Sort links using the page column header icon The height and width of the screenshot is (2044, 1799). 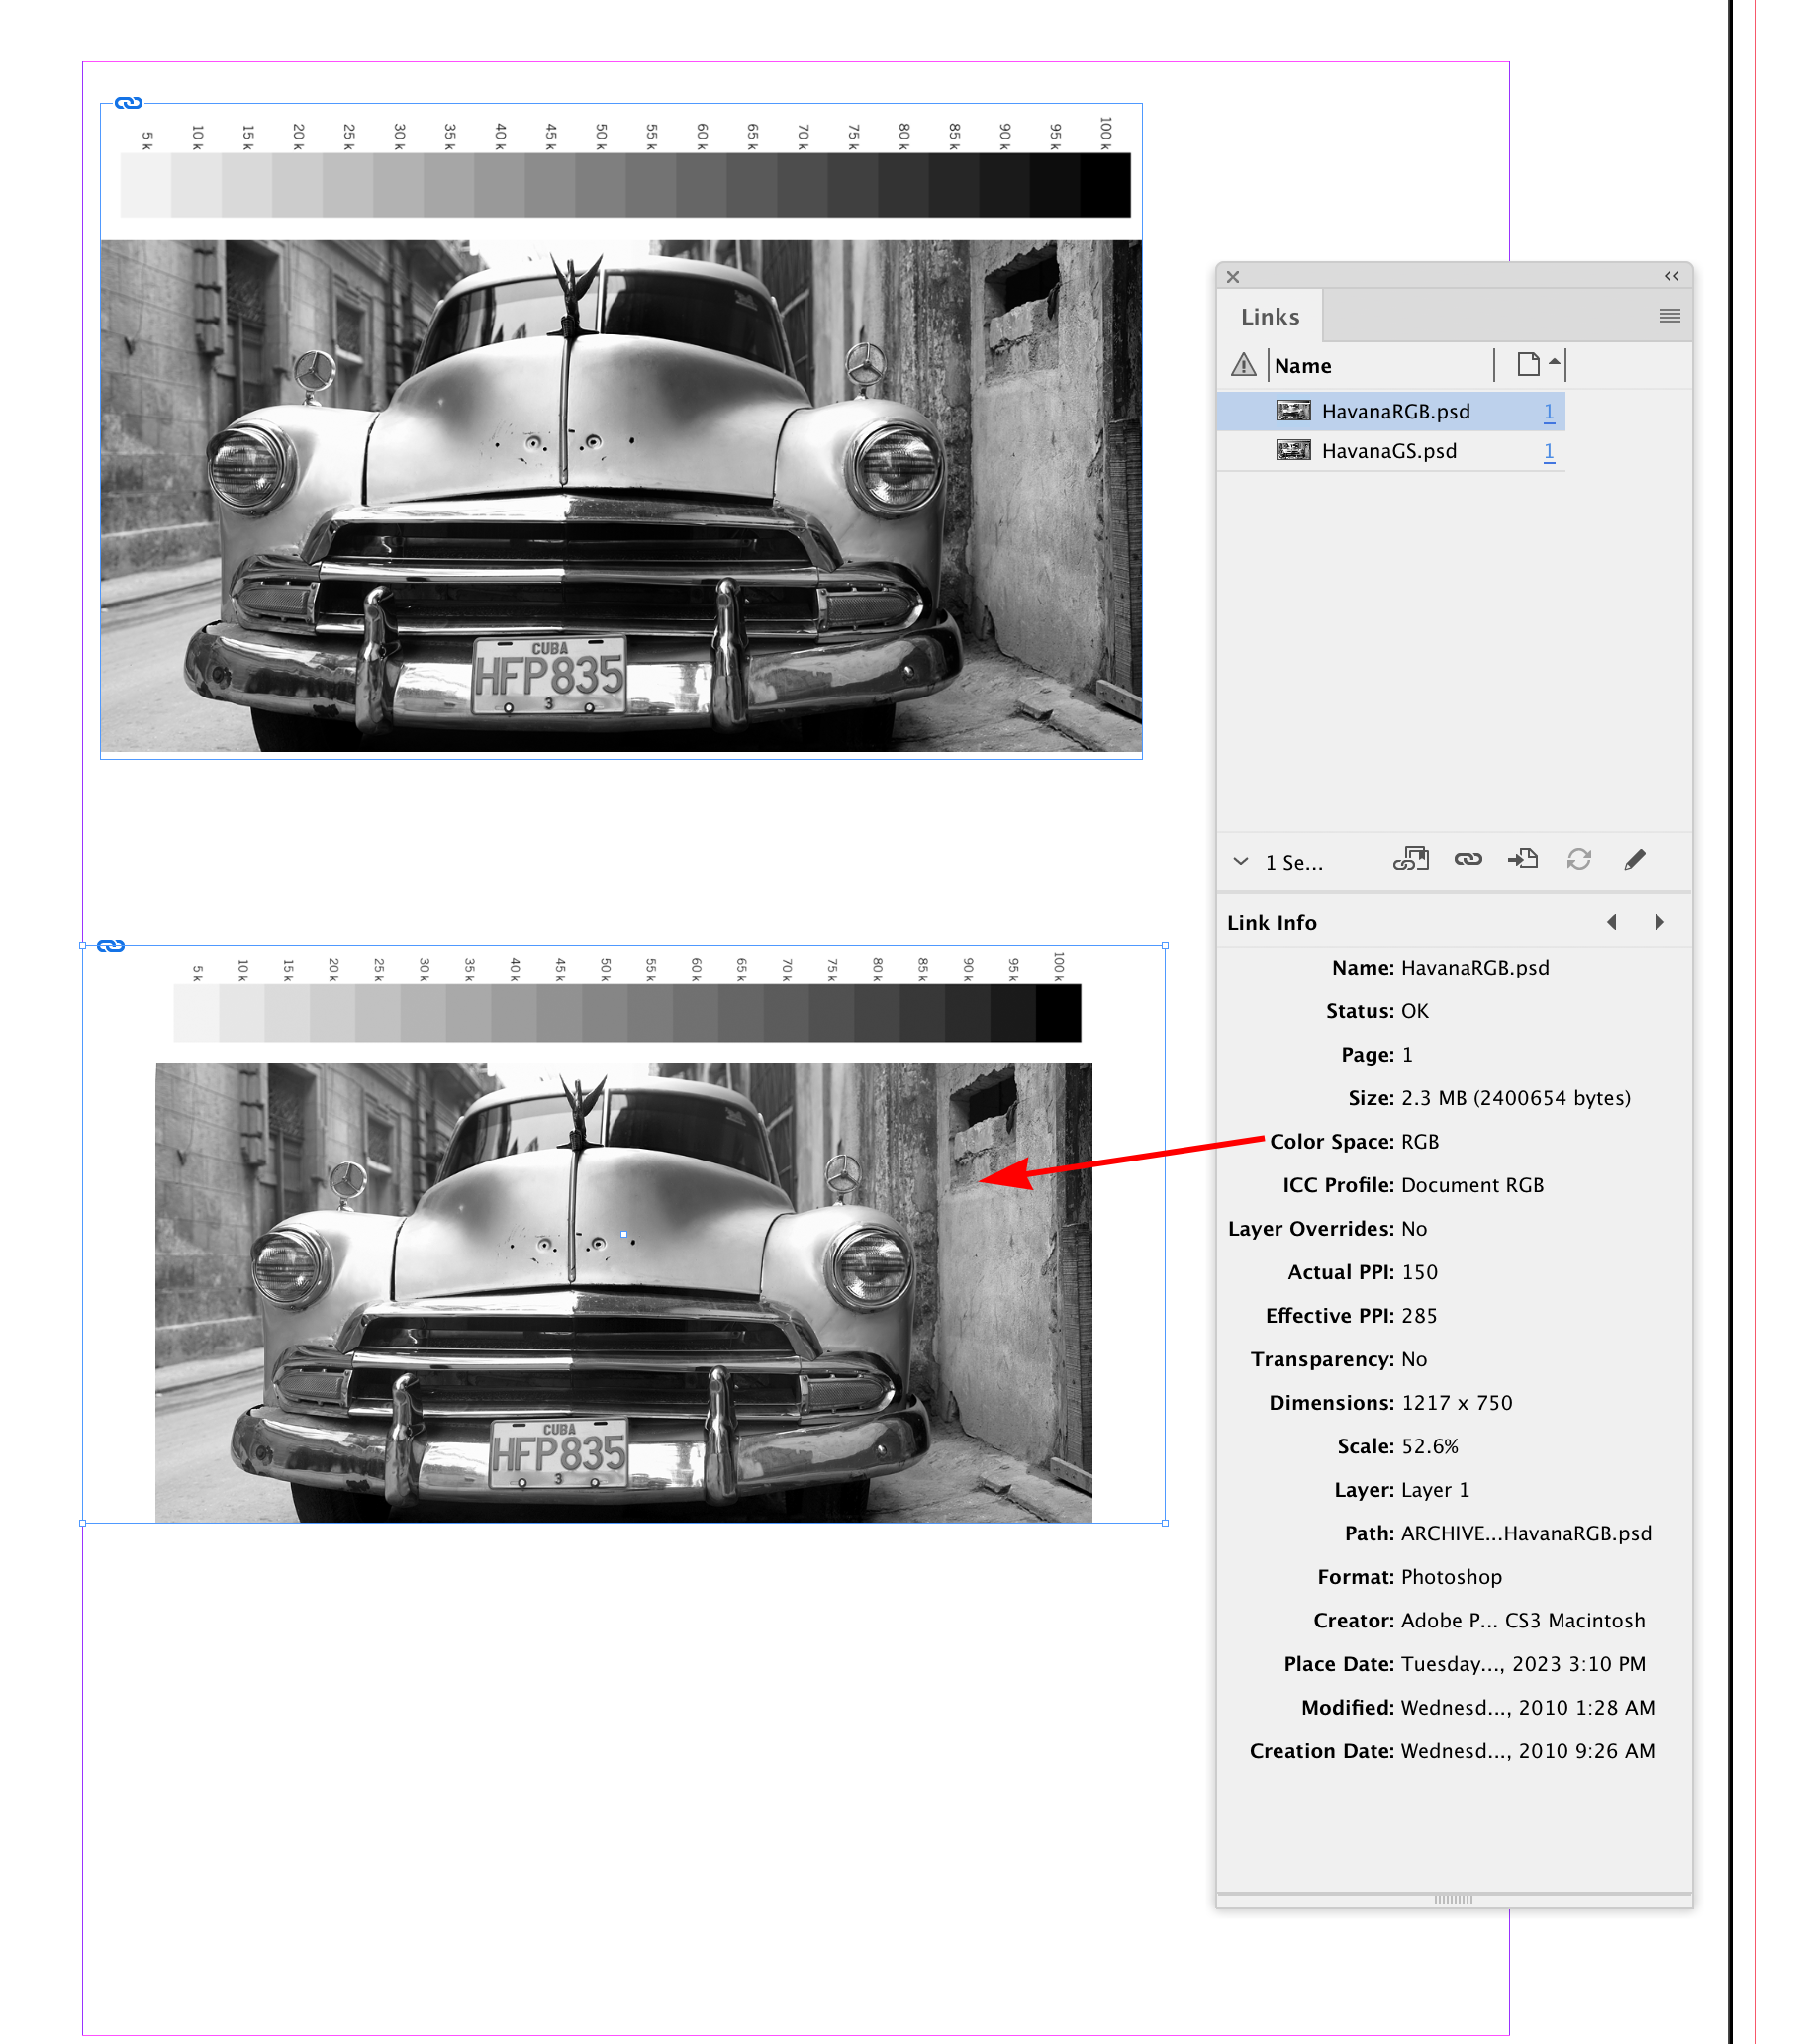point(1527,365)
